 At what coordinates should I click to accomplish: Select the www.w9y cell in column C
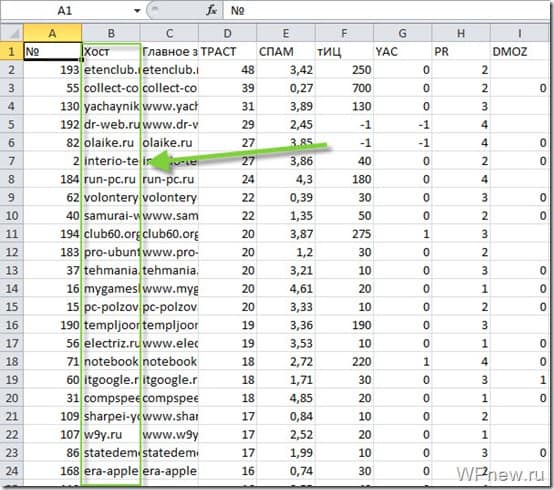coord(169,435)
